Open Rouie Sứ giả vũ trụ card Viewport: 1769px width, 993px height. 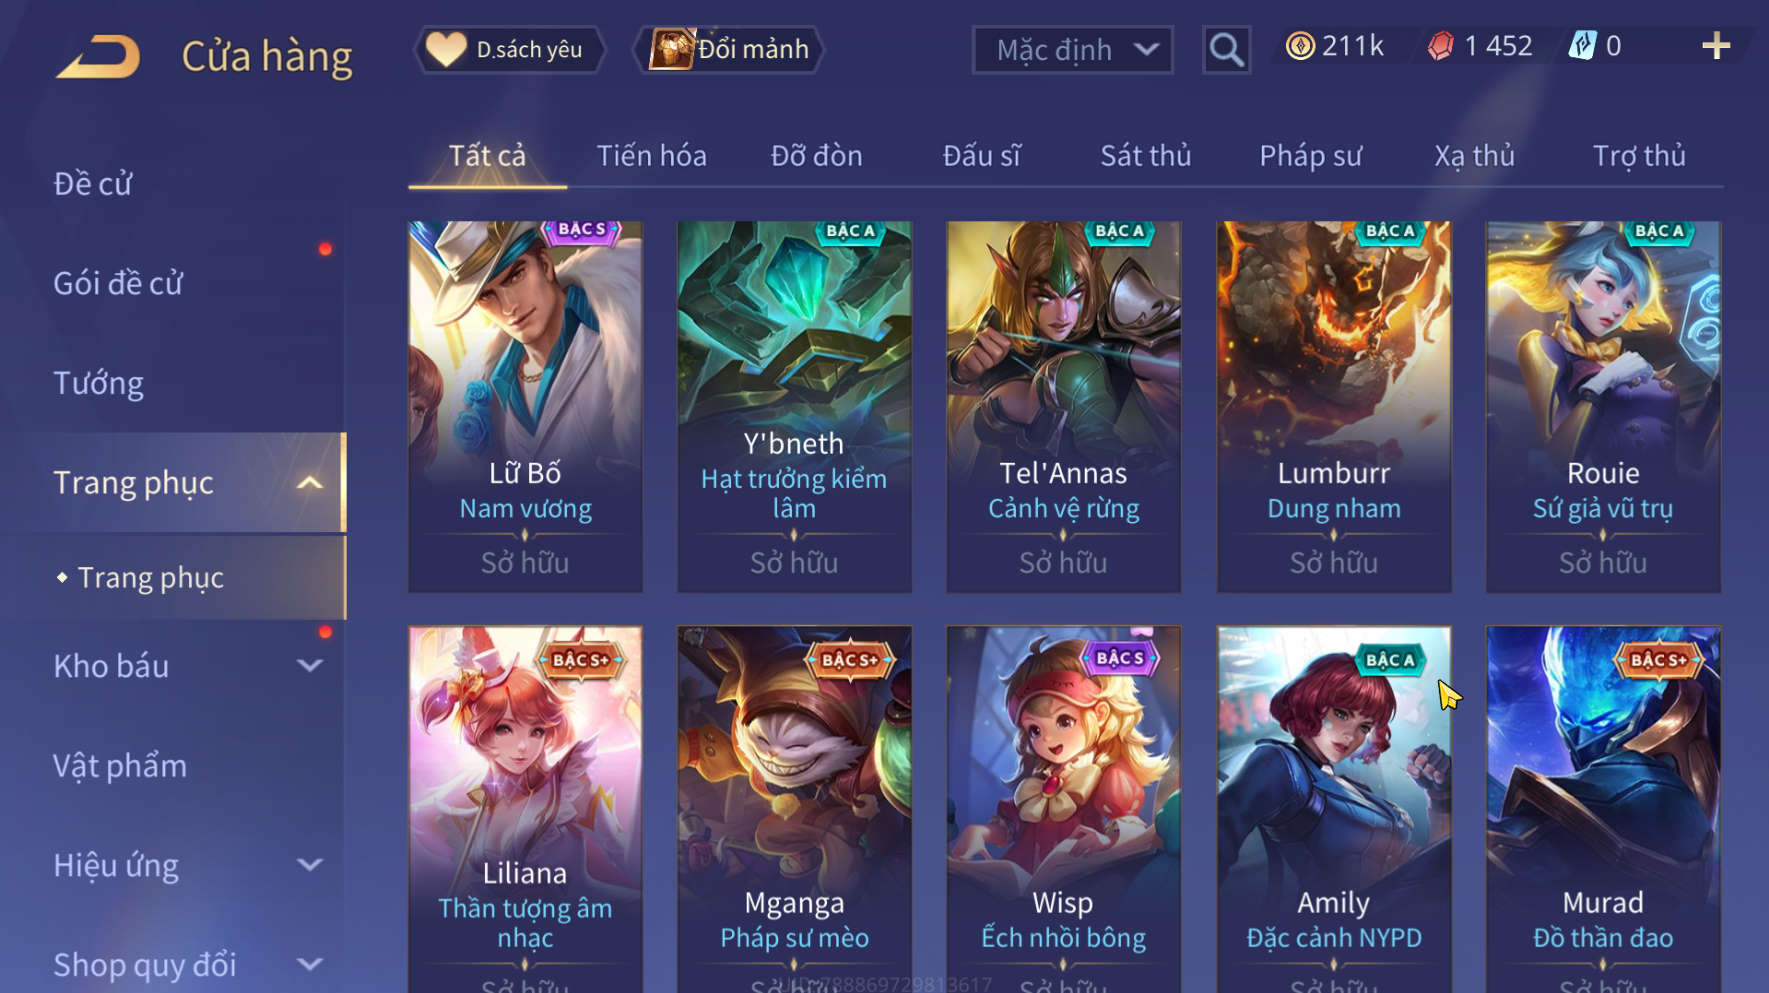[x=1603, y=407]
